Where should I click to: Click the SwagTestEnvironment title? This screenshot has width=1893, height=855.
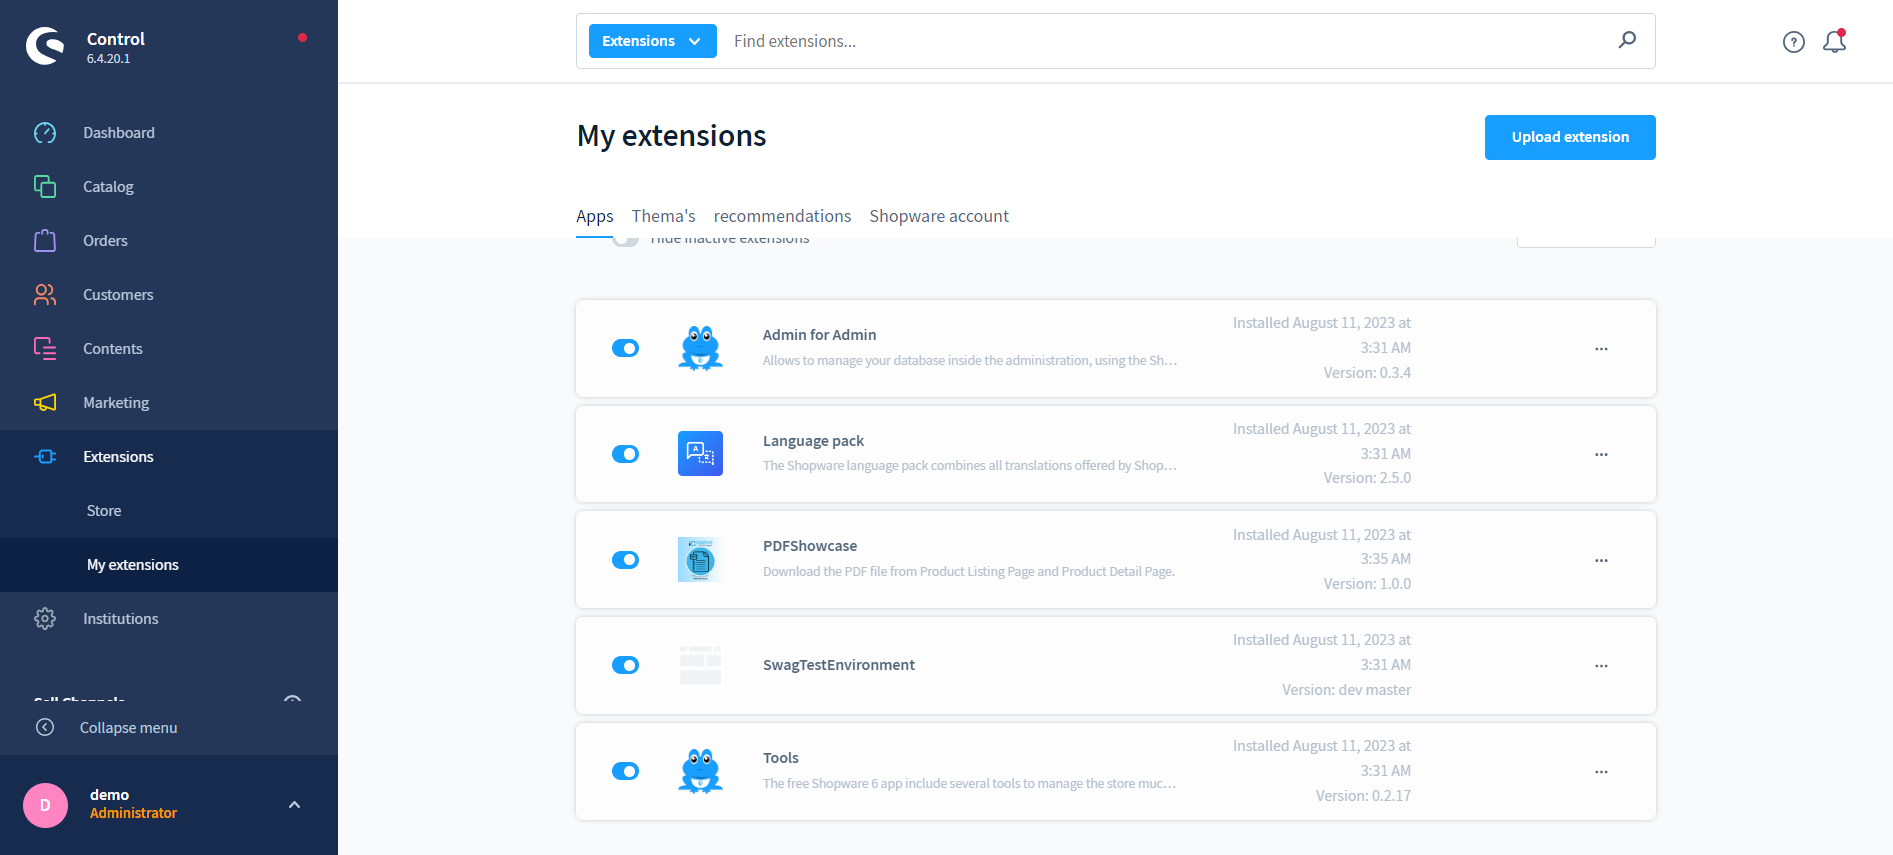point(839,665)
